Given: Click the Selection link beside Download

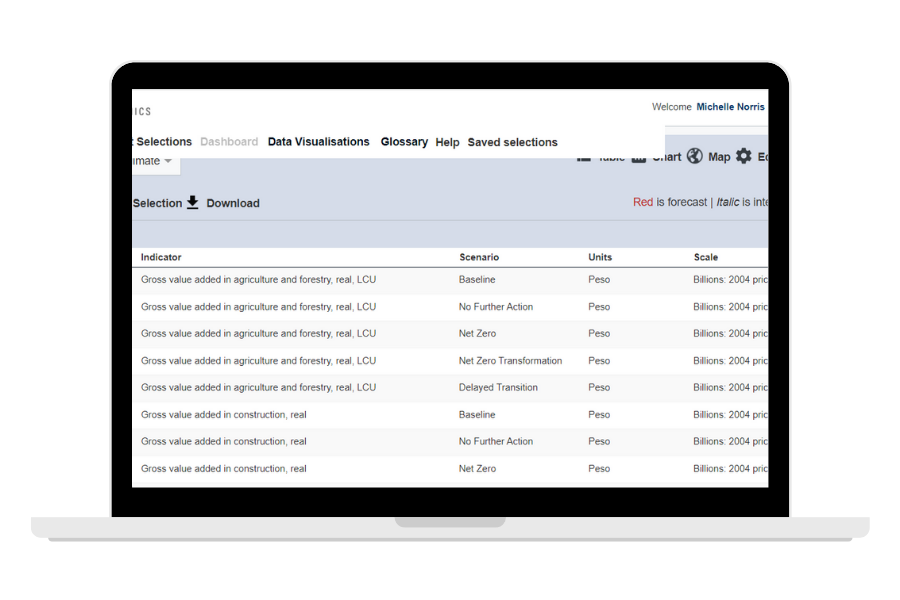Looking at the screenshot, I should [157, 203].
